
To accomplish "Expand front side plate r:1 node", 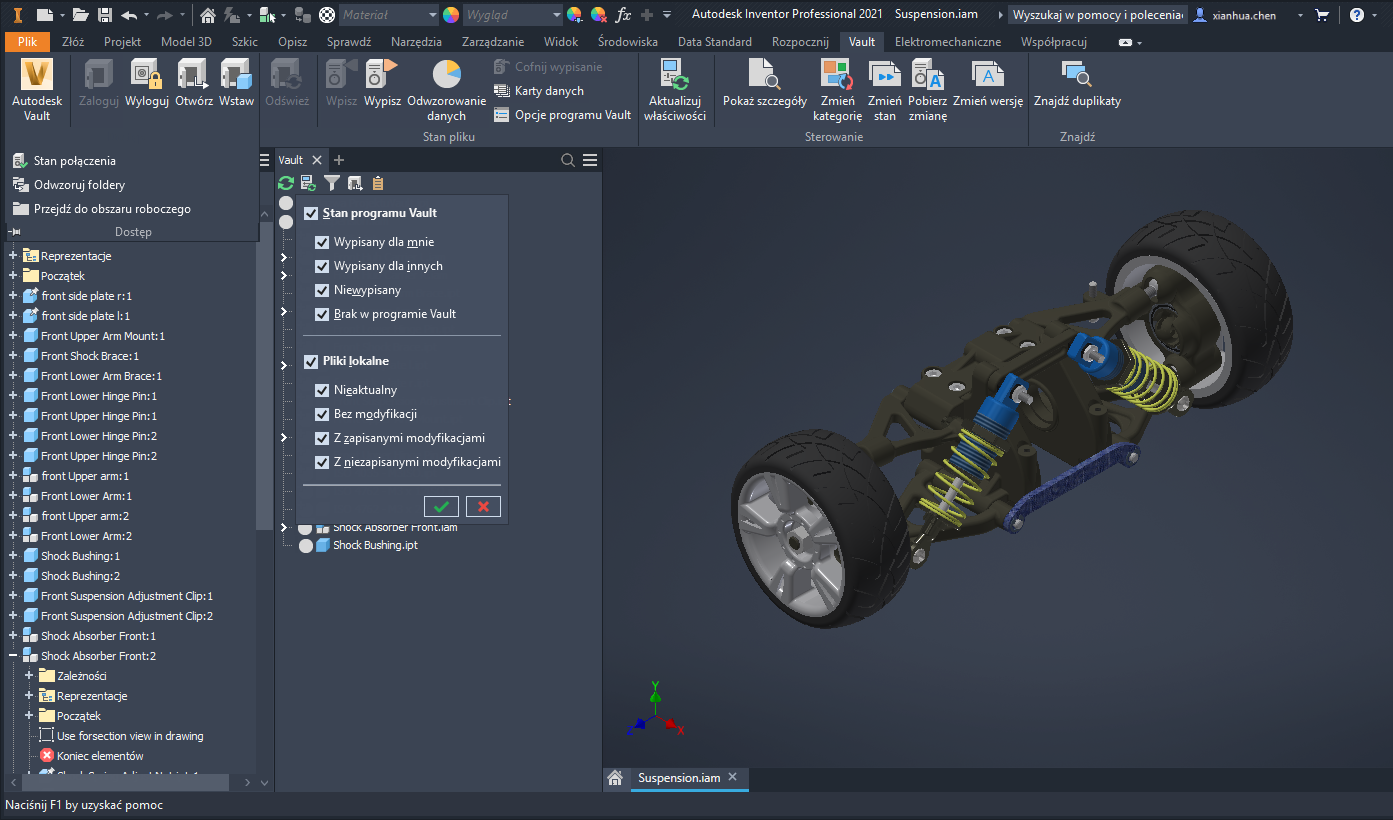I will coord(13,296).
